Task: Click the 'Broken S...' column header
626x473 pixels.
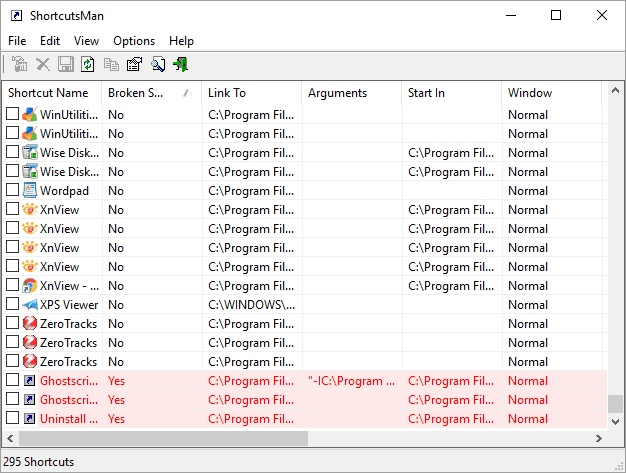Action: point(152,93)
